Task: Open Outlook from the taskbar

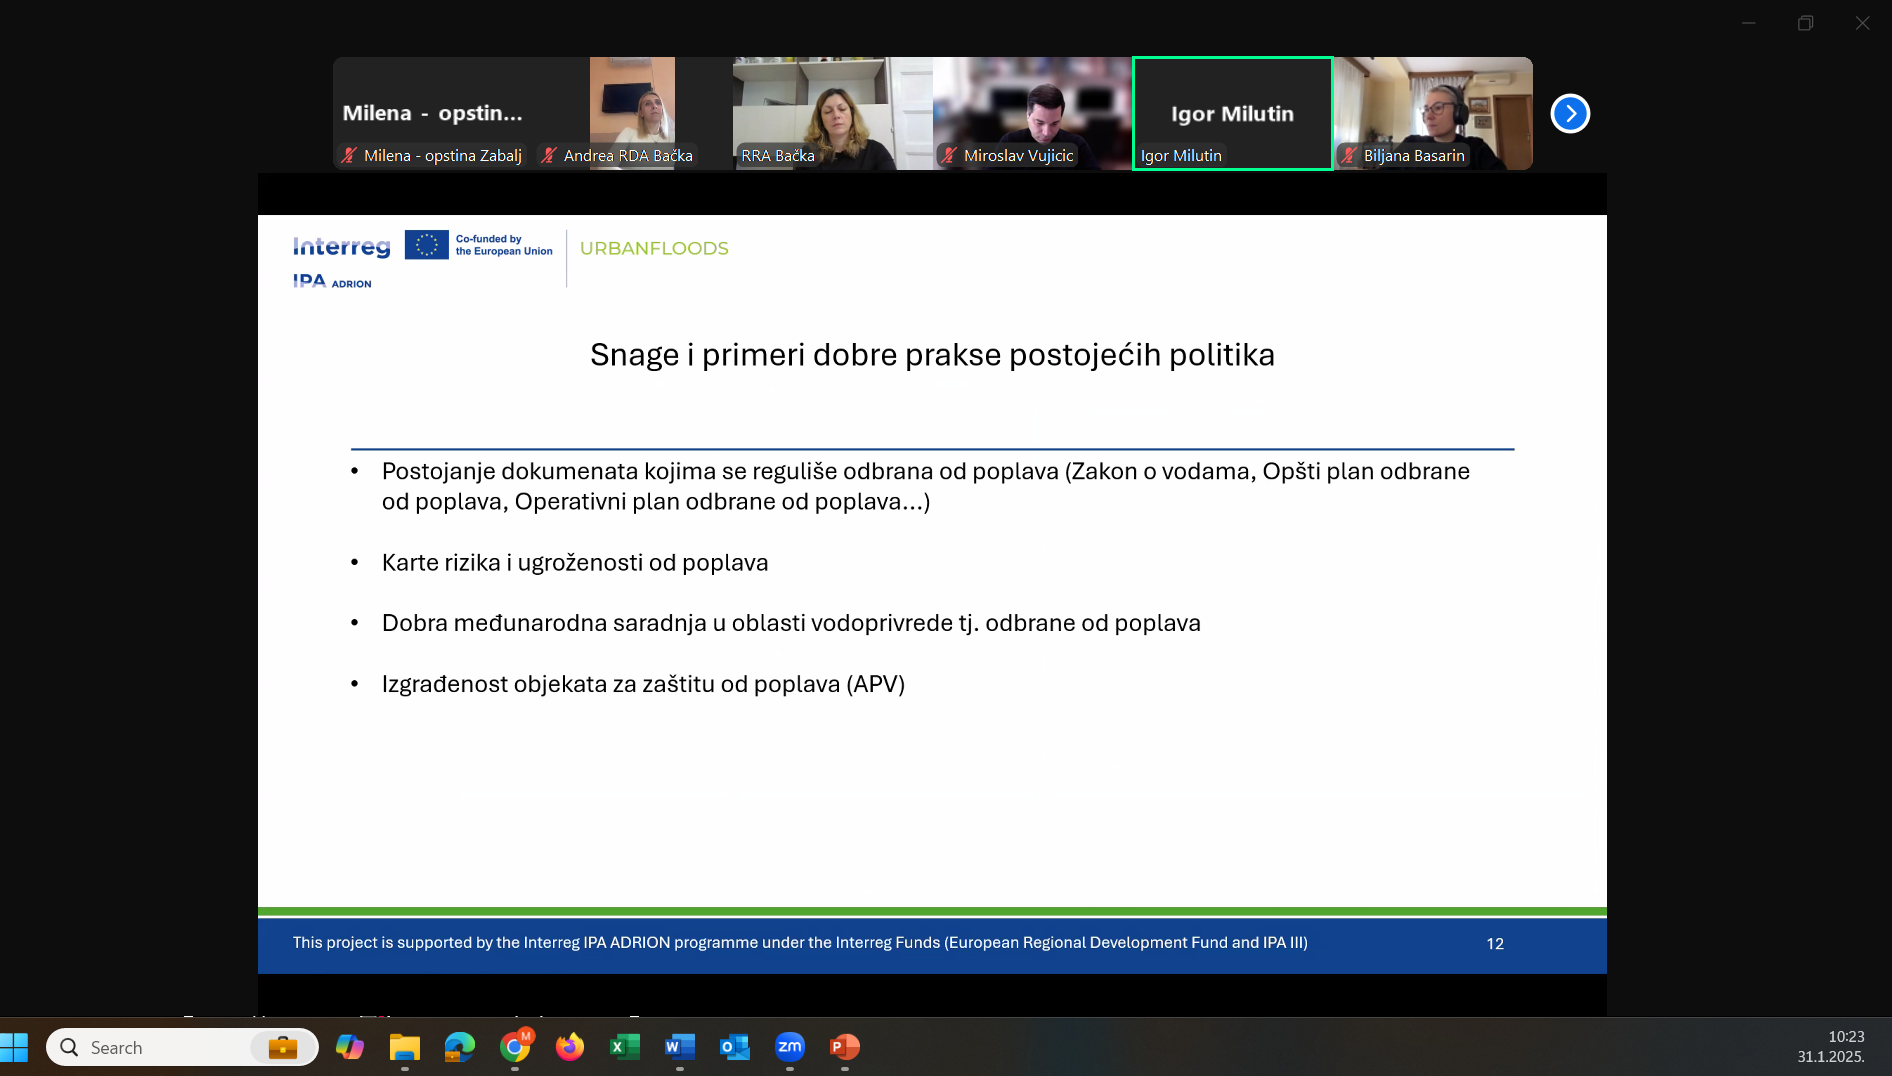Action: tap(734, 1047)
